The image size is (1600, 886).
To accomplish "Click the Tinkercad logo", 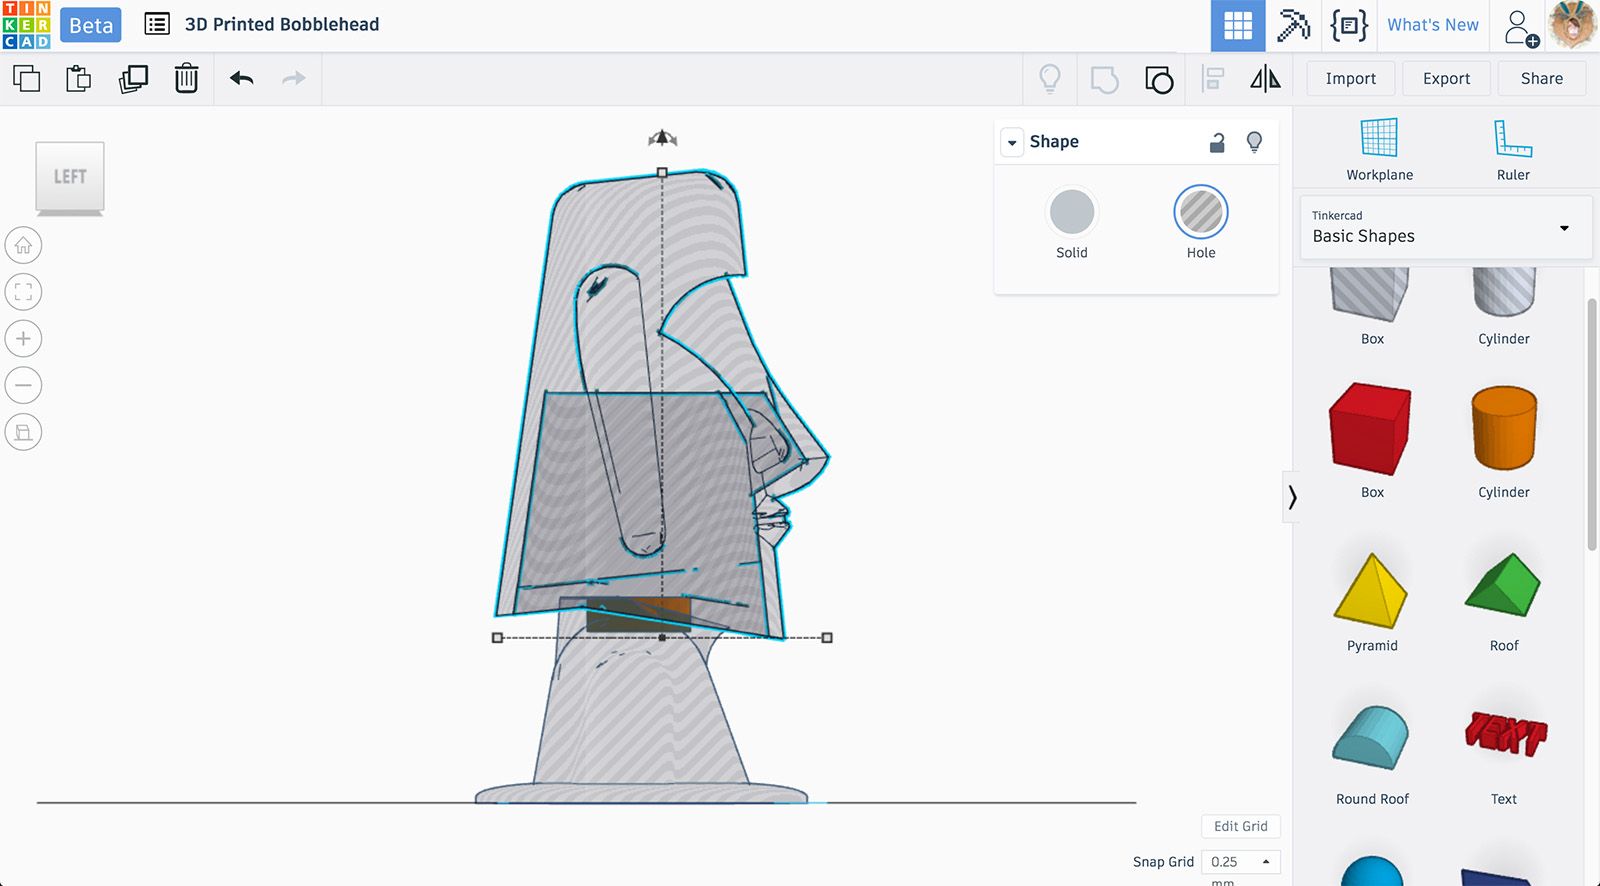I will click(26, 25).
